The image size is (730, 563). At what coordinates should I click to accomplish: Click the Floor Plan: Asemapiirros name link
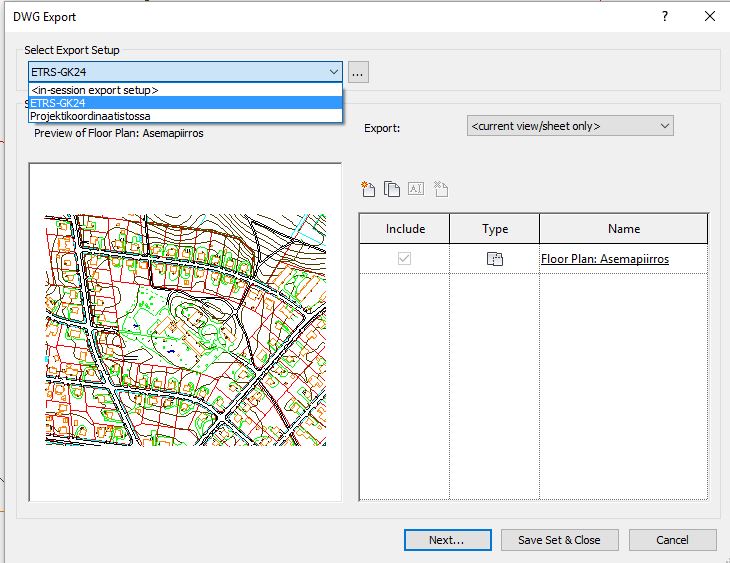coord(605,259)
